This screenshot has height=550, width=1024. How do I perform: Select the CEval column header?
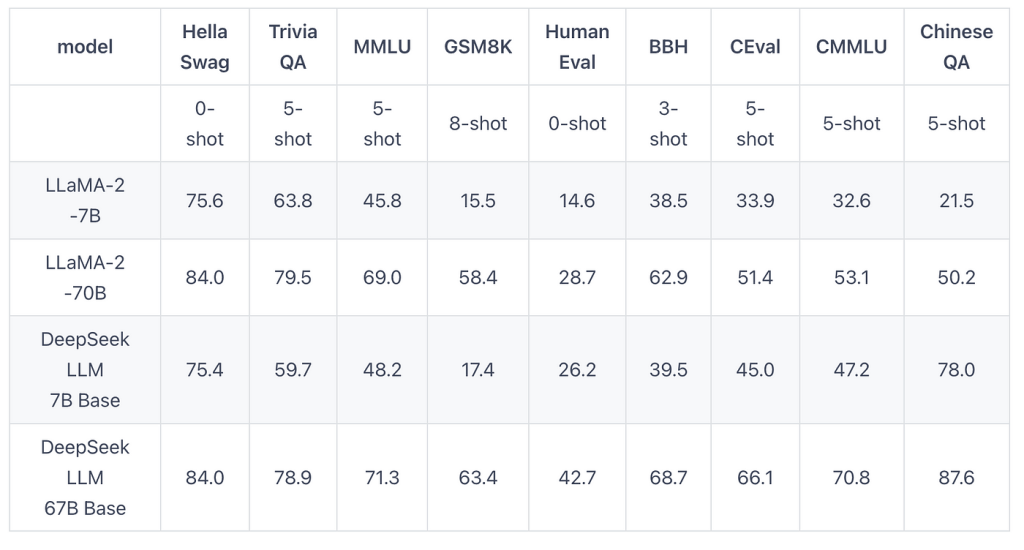pos(755,47)
